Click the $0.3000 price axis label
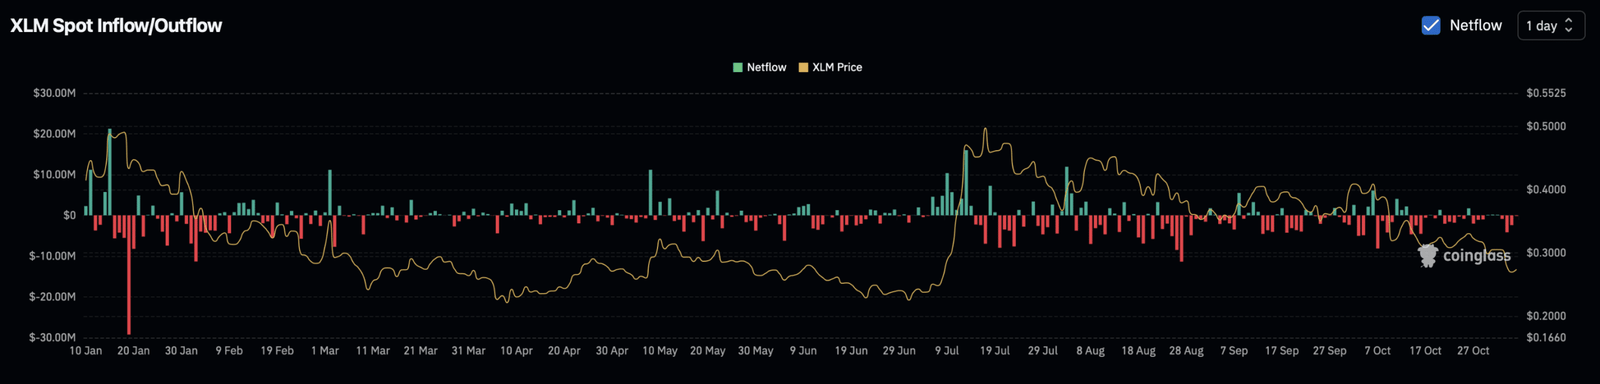1600x384 pixels. tap(1546, 253)
